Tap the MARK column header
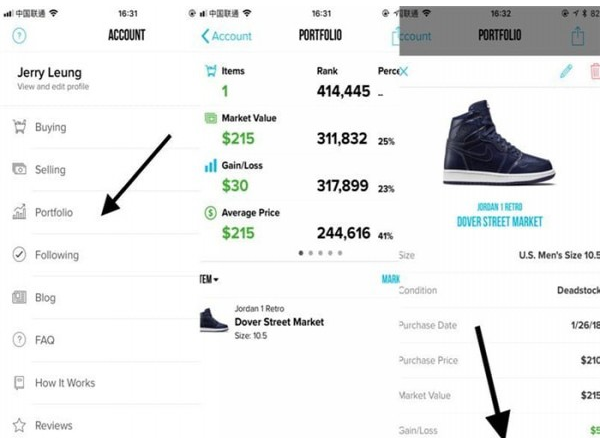601x438 pixels. [390, 279]
